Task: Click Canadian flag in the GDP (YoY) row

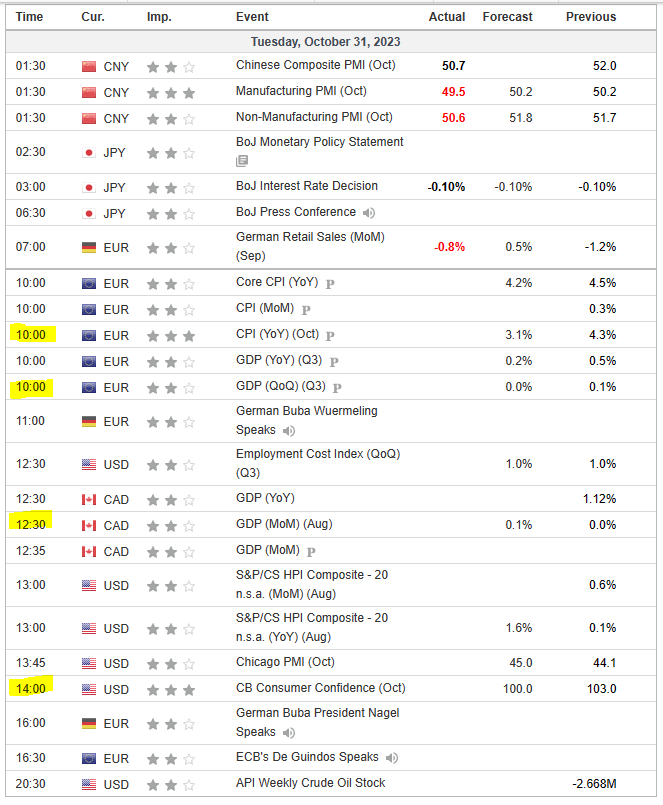Action: coord(89,499)
